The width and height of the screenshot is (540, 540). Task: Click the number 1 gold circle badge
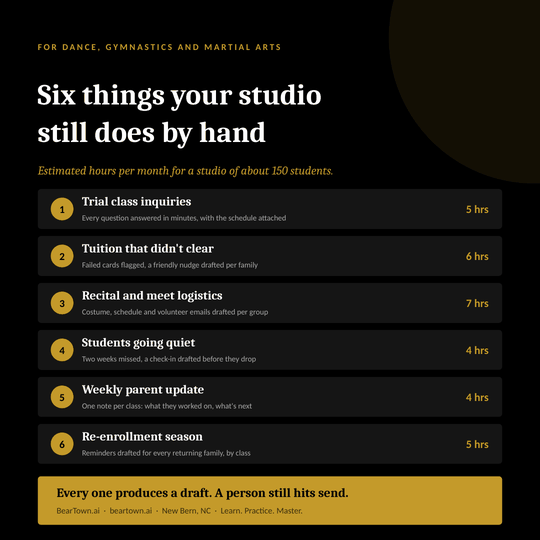(x=62, y=209)
